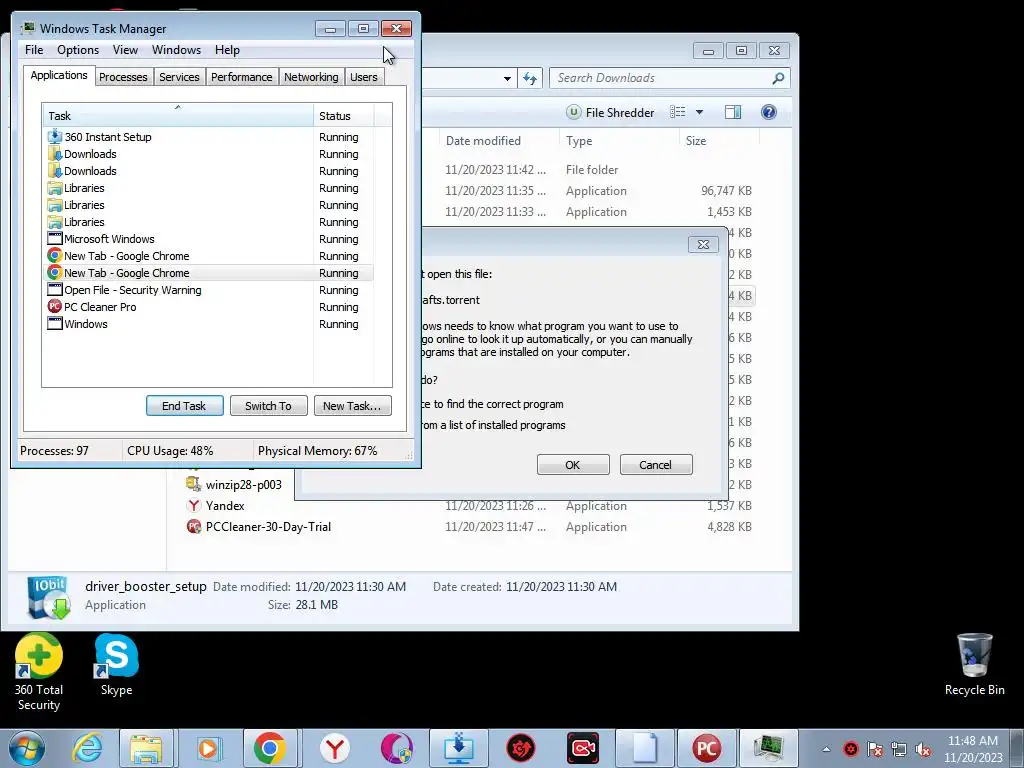Image resolution: width=1024 pixels, height=768 pixels.
Task: Show hidden system tray icons
Action: pyautogui.click(x=826, y=749)
